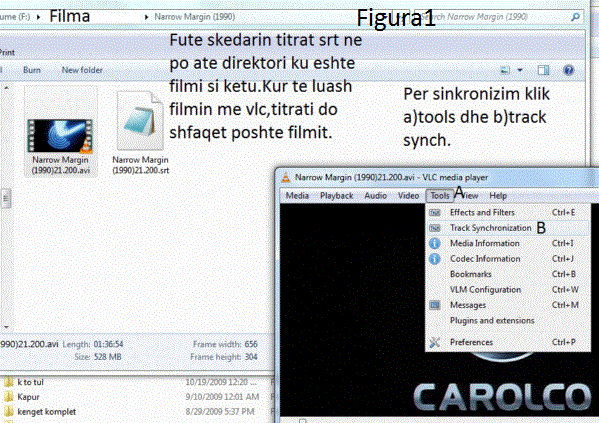Click the Codec Information blue info icon
This screenshot has height=423, width=599.
click(435, 259)
